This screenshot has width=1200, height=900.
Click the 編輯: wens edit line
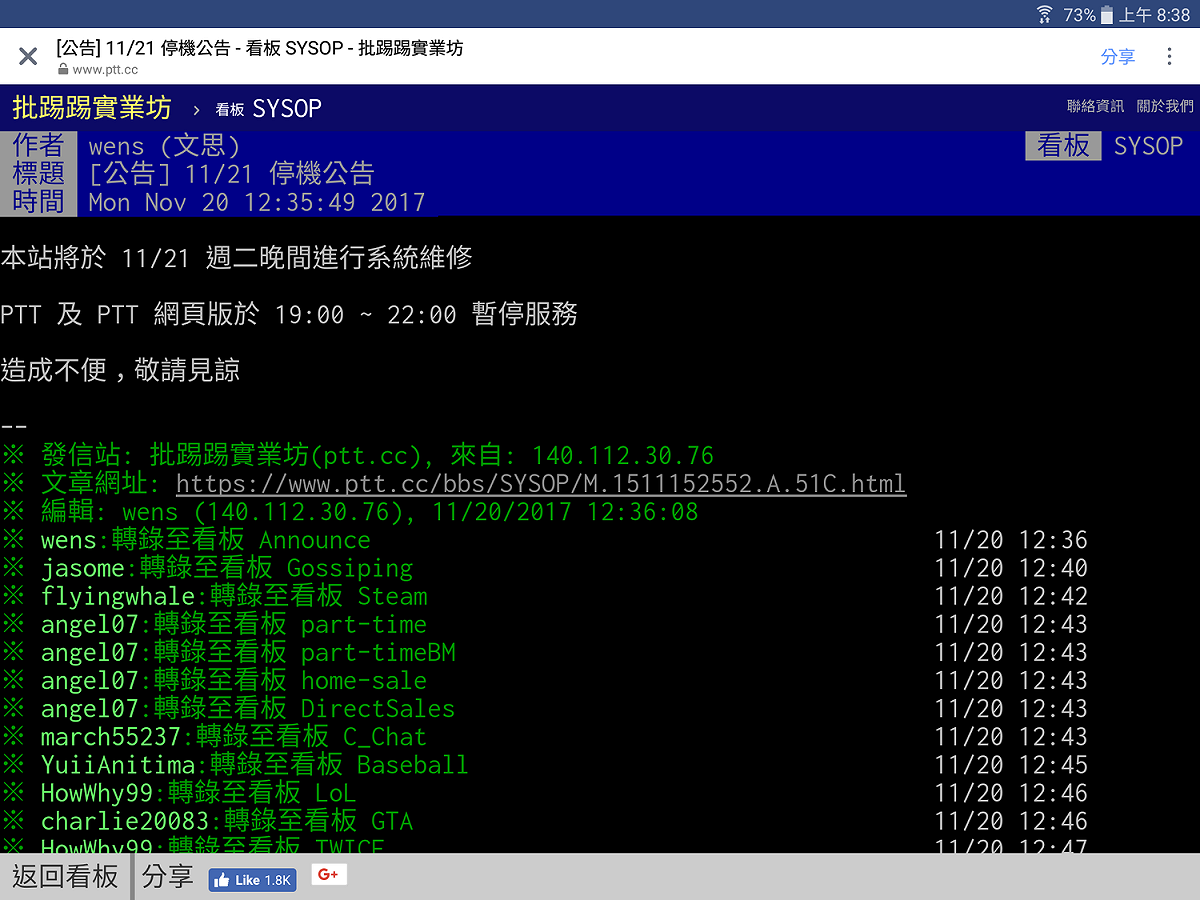(350, 512)
